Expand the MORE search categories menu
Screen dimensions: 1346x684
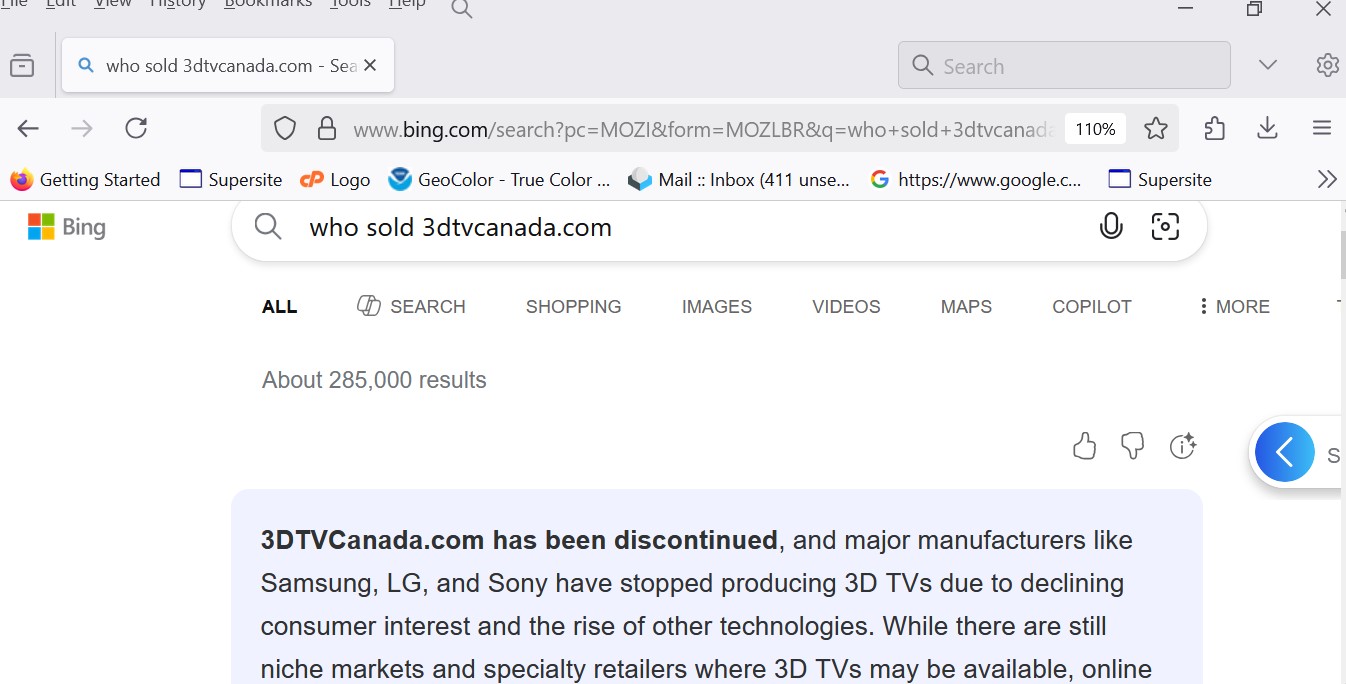coord(1233,307)
